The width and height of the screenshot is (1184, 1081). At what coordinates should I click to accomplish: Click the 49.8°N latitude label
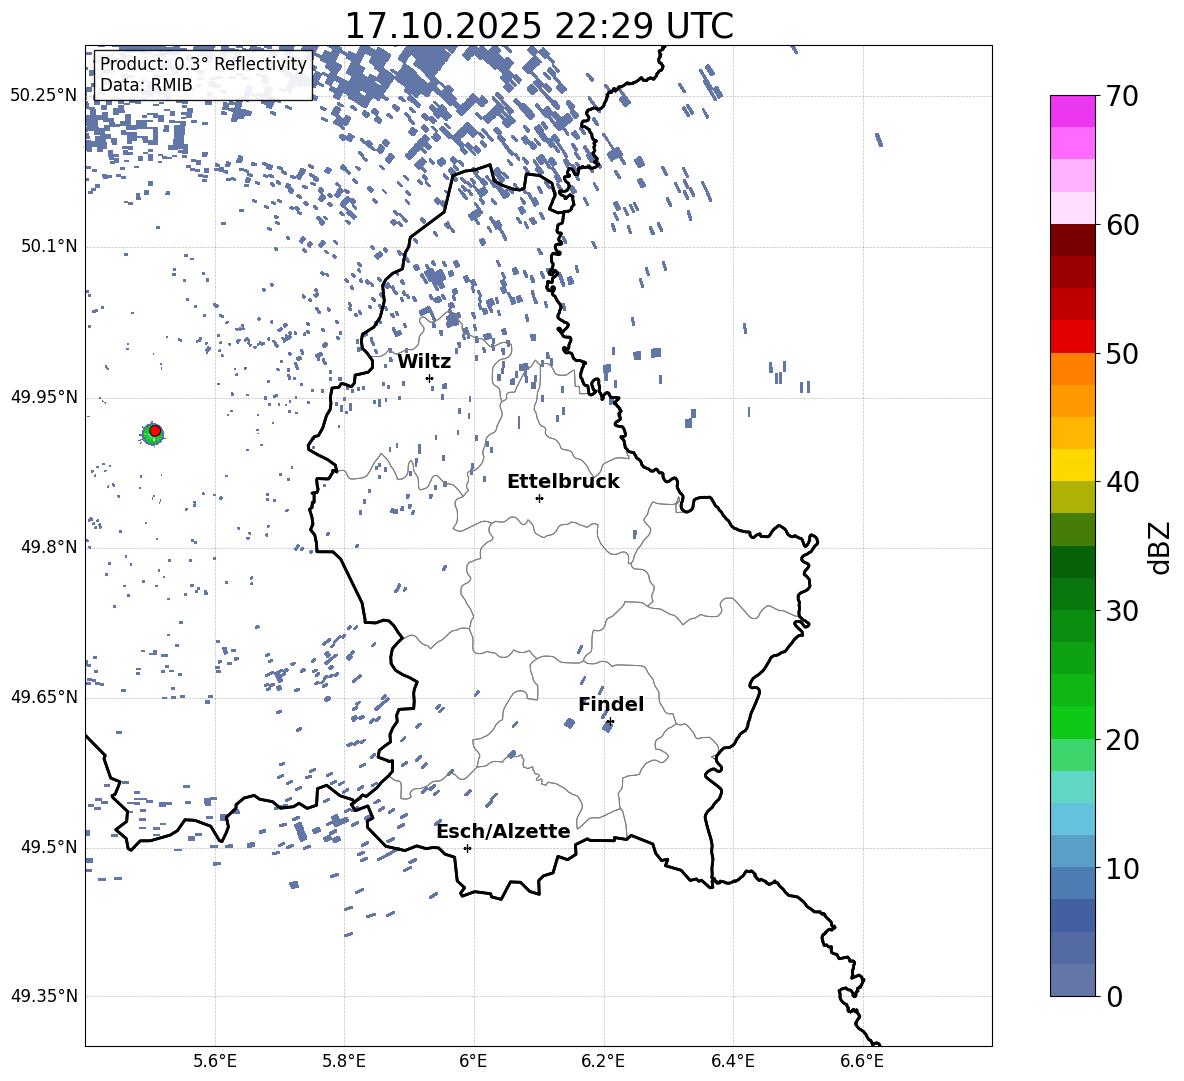(49, 546)
